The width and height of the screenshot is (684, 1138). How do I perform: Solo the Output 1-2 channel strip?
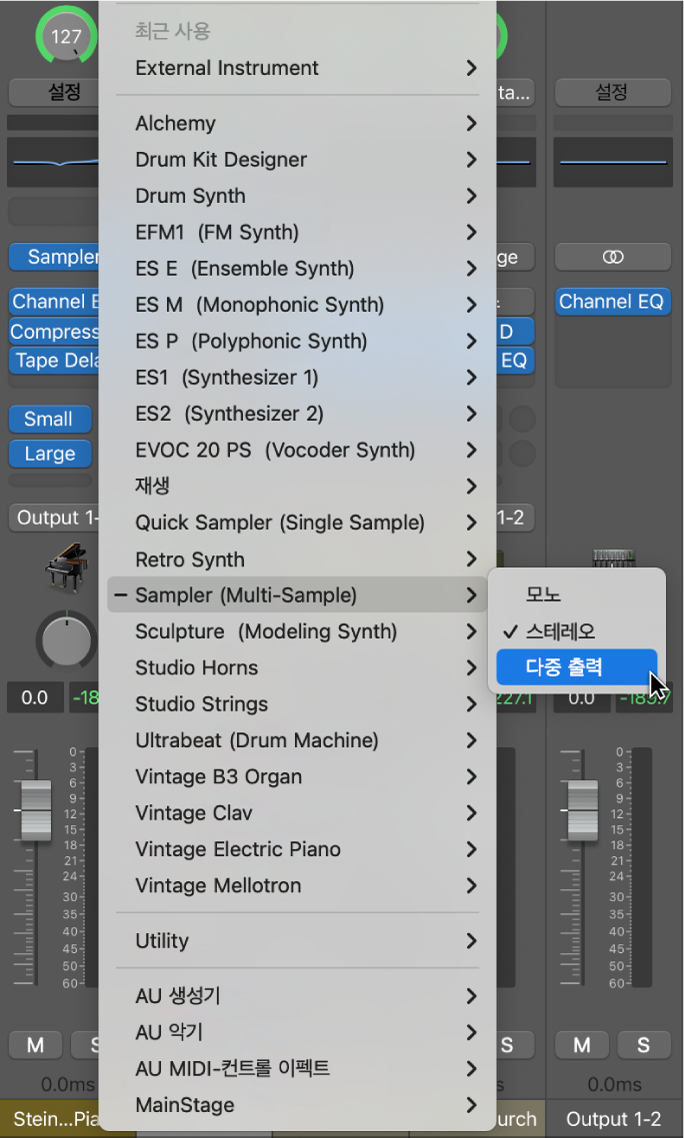click(643, 1045)
